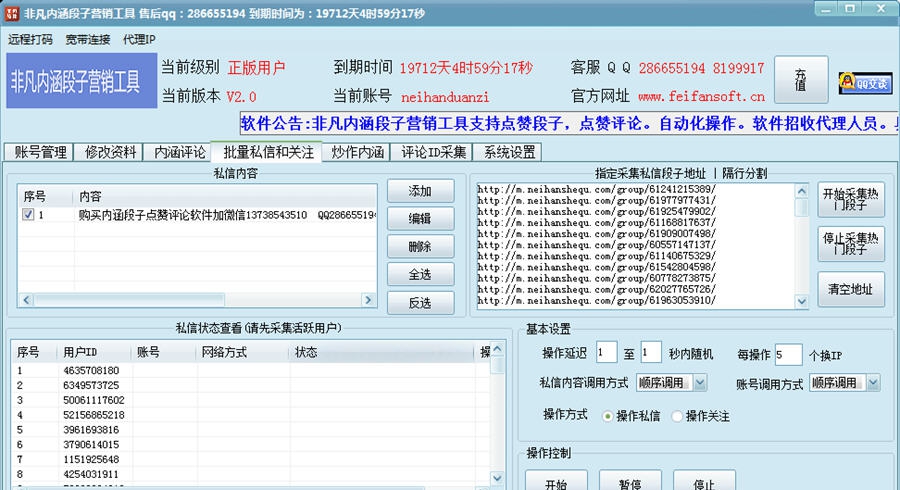Open the 远程打码 menu
This screenshot has height=490, width=900.
pos(30,40)
